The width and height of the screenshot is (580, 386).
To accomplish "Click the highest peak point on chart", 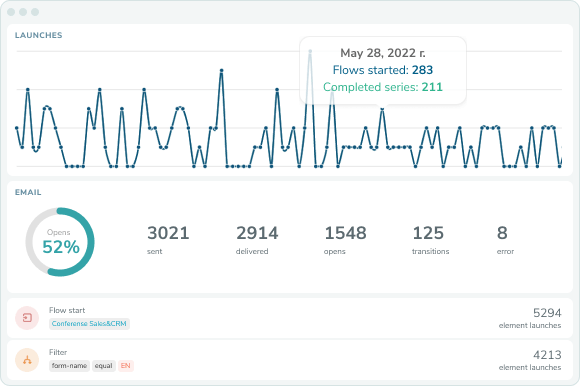I will tap(310, 51).
